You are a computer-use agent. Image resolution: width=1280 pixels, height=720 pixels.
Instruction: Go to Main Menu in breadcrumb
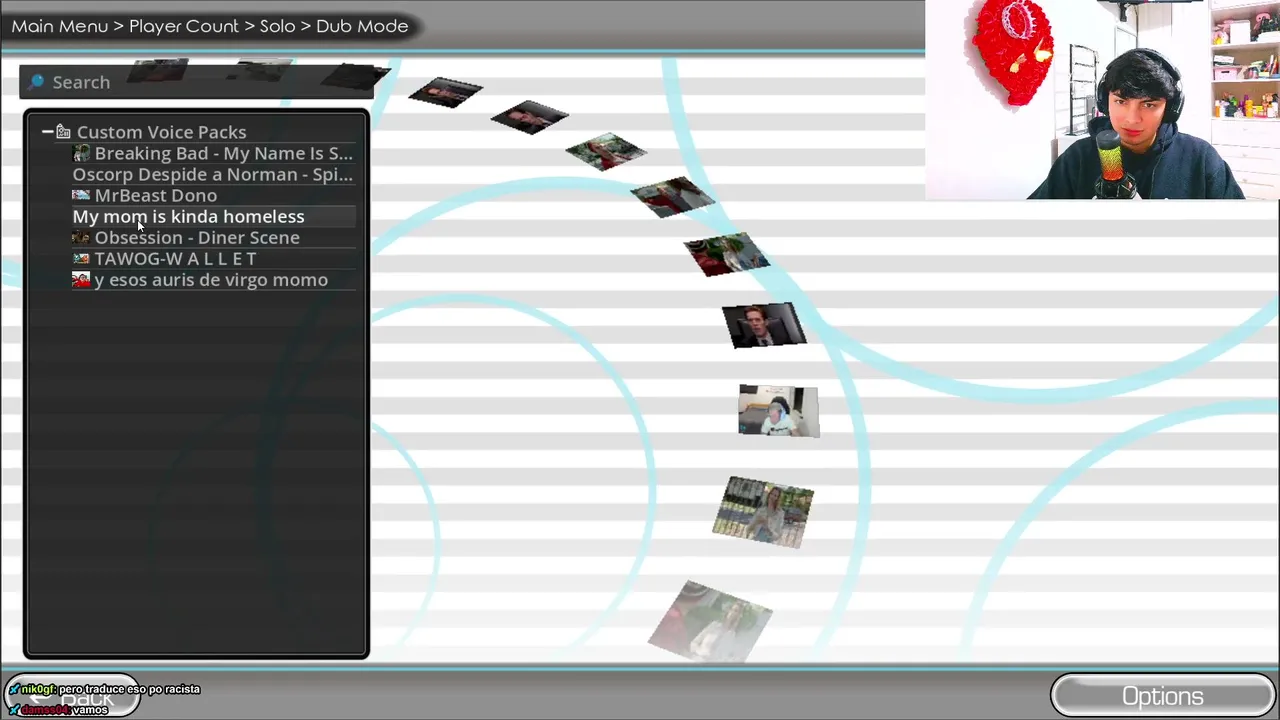click(59, 26)
